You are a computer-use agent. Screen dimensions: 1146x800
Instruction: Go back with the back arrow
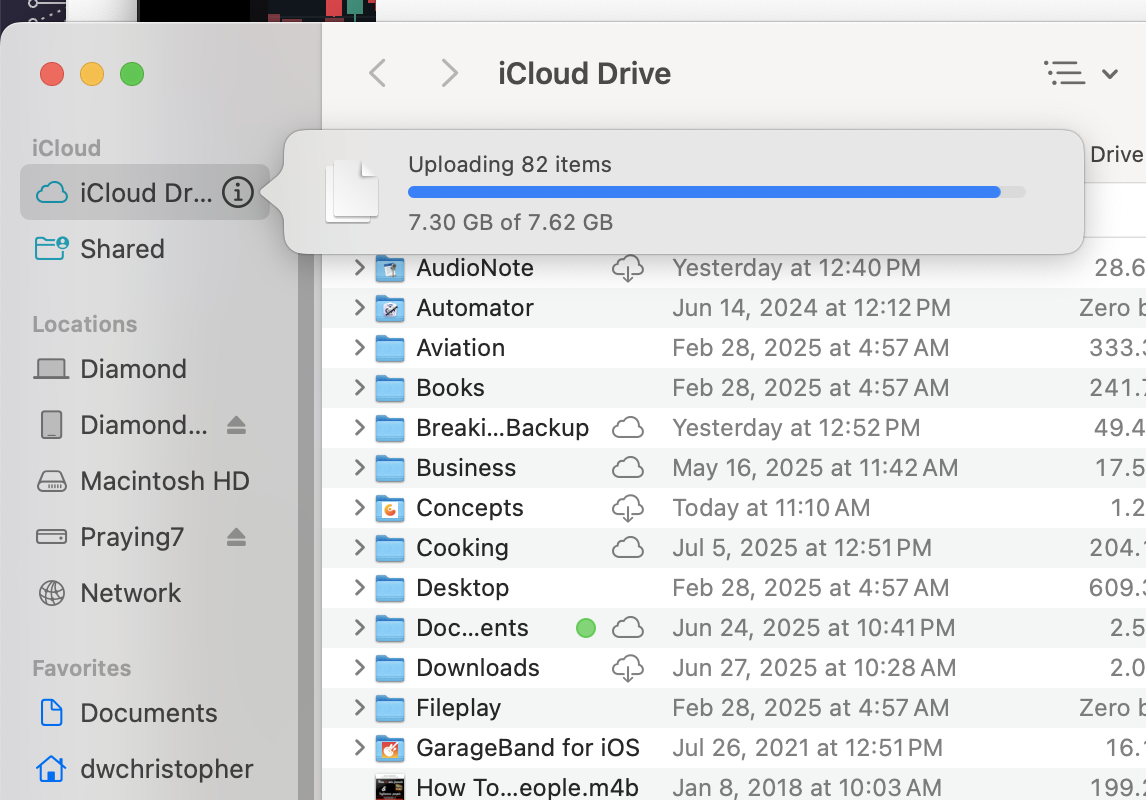pyautogui.click(x=377, y=73)
